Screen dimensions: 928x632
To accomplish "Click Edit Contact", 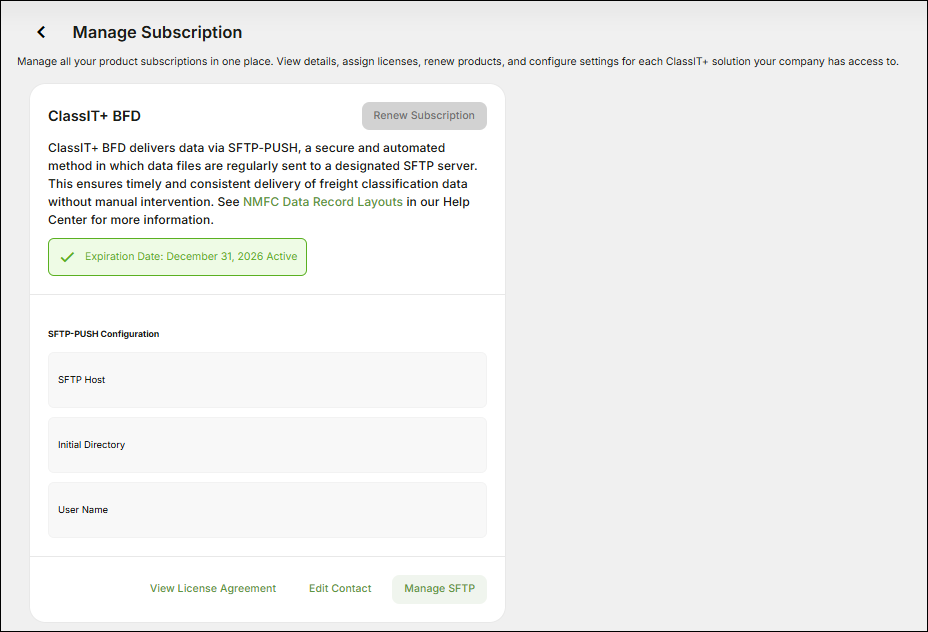I will (x=340, y=588).
